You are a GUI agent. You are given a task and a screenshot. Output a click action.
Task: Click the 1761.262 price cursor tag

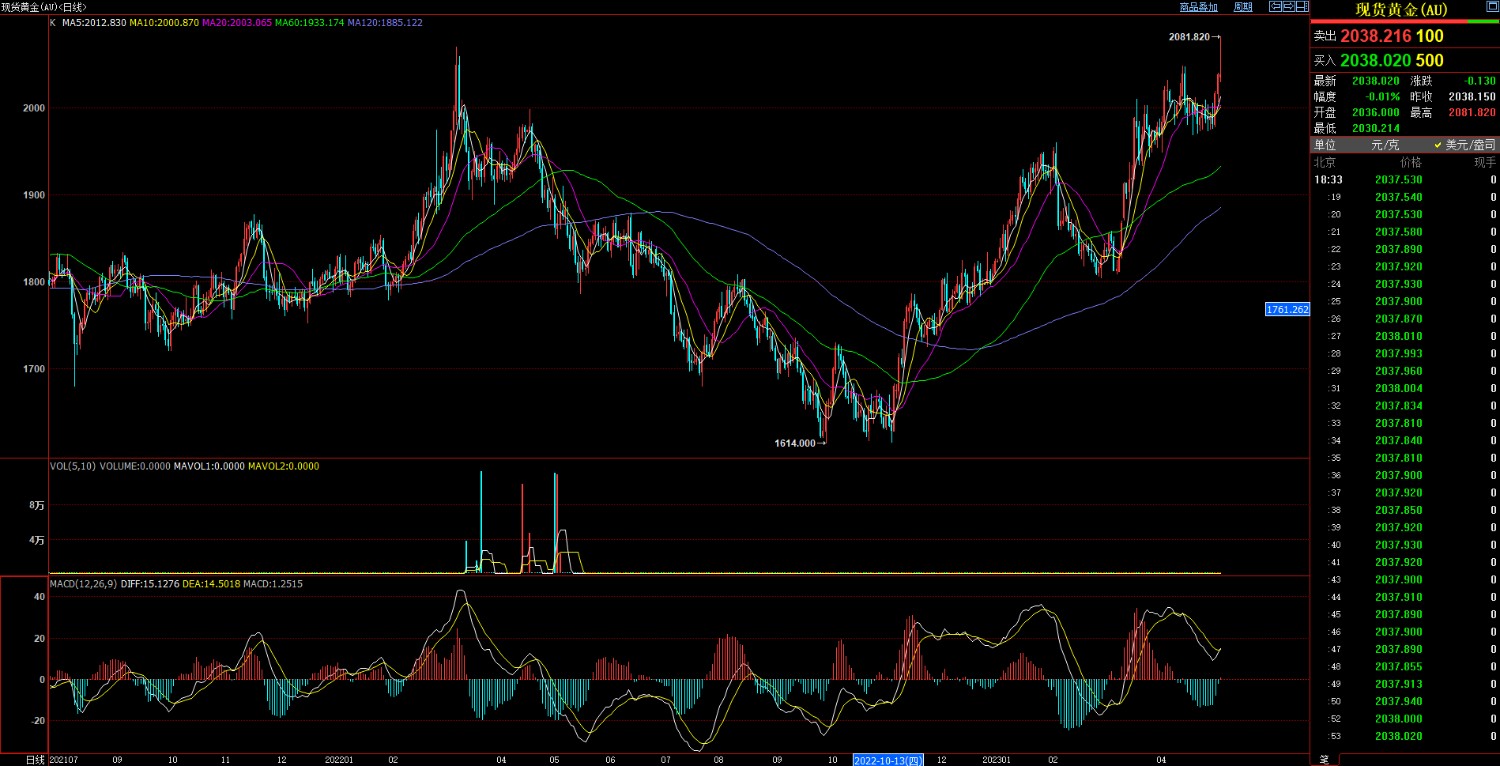click(x=1287, y=310)
